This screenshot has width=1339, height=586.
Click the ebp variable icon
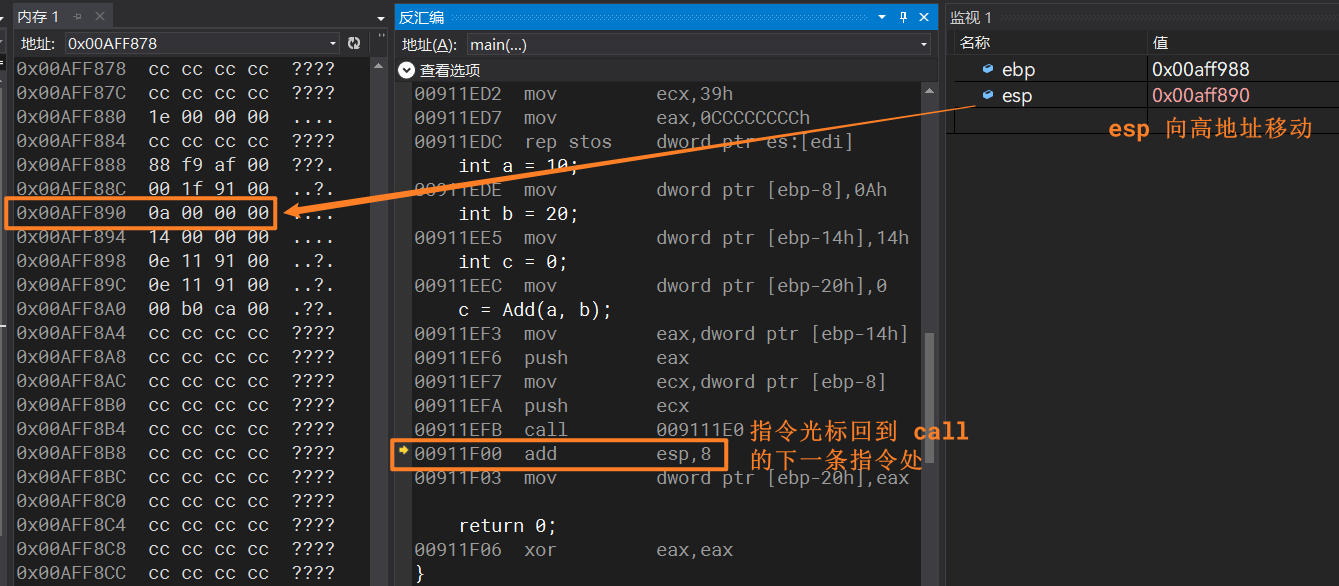(x=988, y=69)
